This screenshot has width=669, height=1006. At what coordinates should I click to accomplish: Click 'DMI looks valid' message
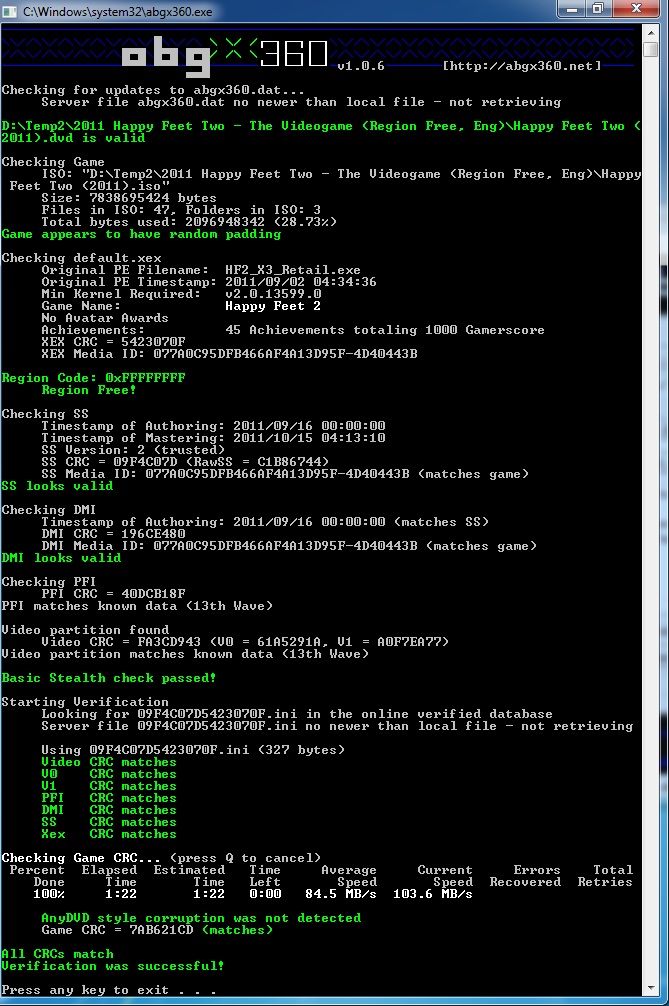61,558
